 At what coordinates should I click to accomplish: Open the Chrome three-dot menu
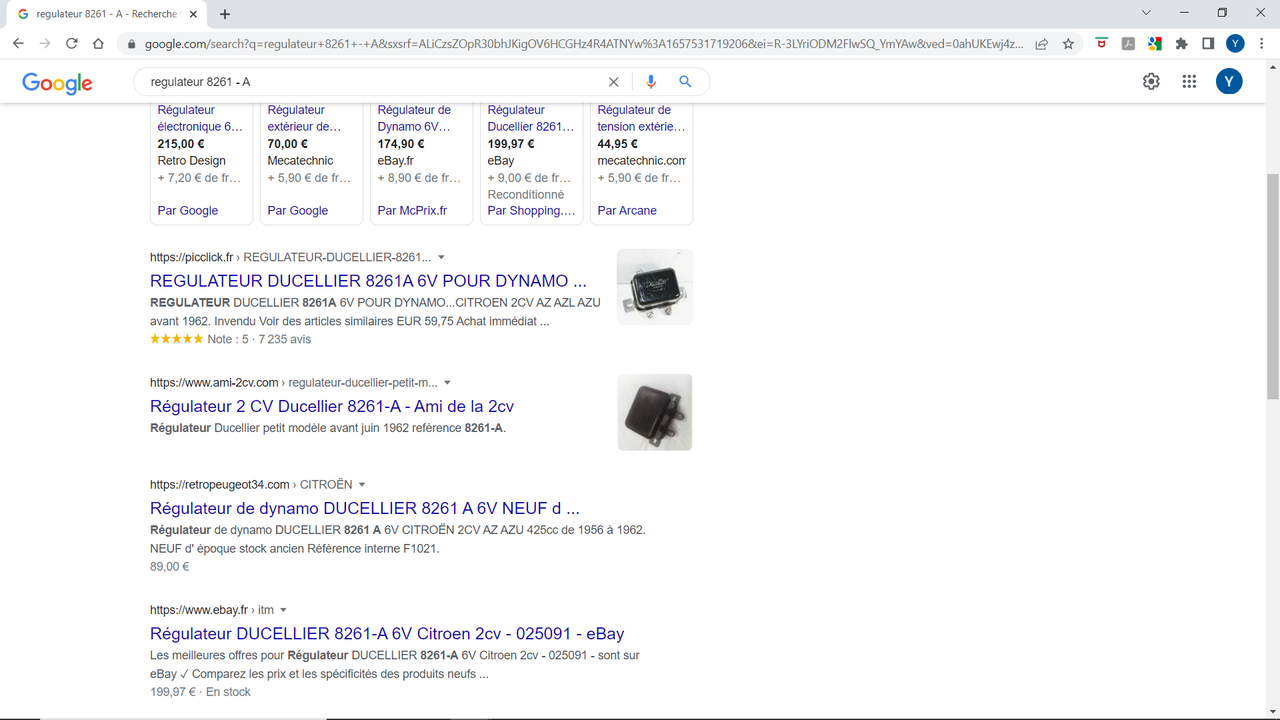pos(1262,44)
